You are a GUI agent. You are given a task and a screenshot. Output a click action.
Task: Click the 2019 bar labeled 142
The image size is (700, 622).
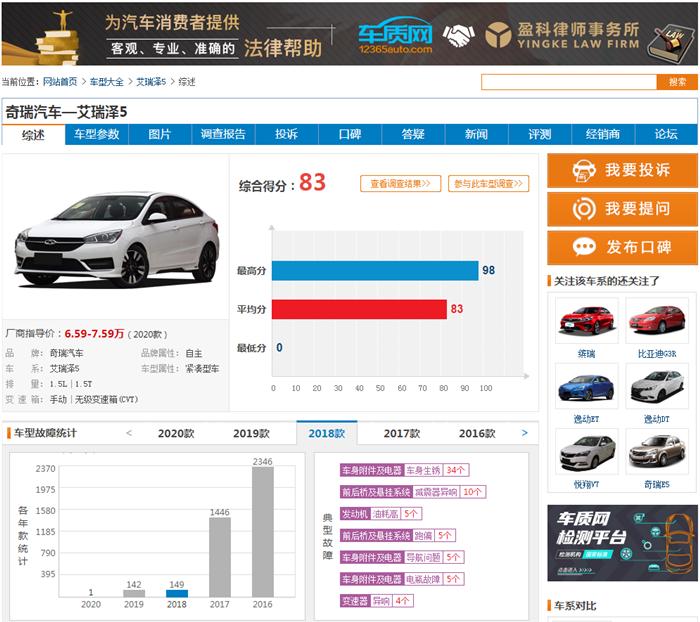(x=134, y=593)
